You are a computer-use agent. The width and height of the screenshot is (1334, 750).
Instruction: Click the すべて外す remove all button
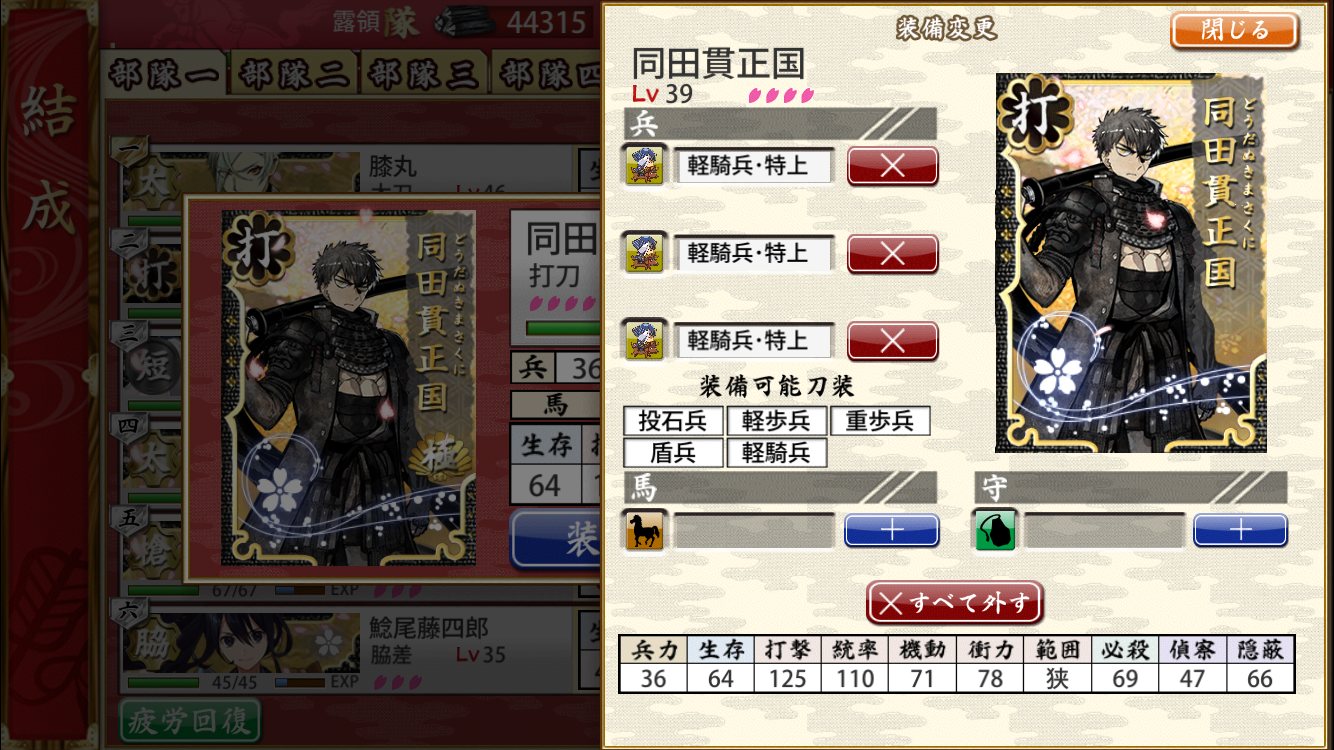955,602
